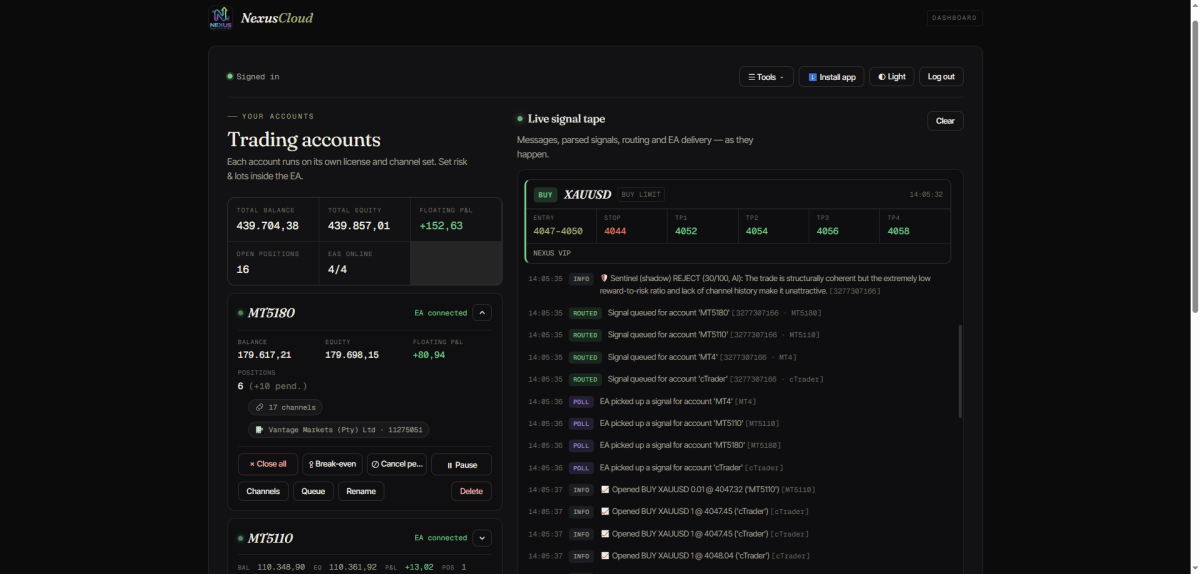This screenshot has width=1200, height=574.
Task: Pause the MT5180 account
Action: (x=461, y=464)
